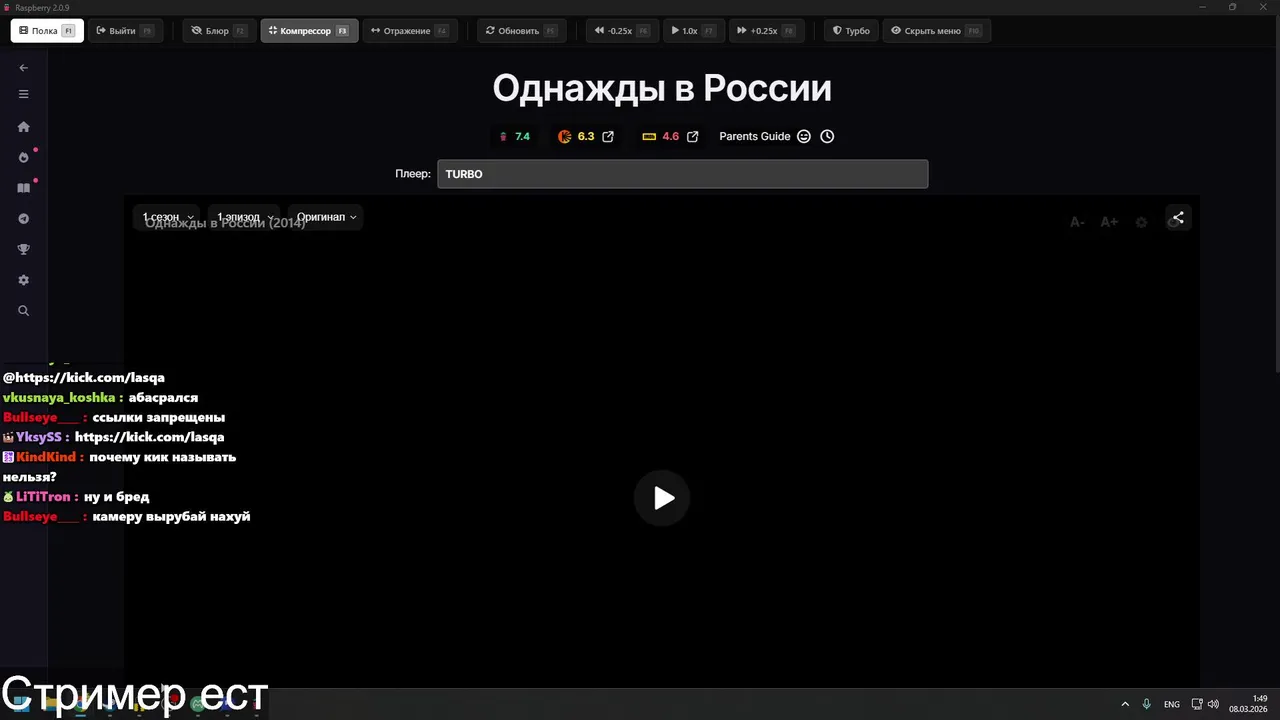Screen dimensions: 1280x720
Task: Click chat username LiTiTron
Action: [x=43, y=497]
